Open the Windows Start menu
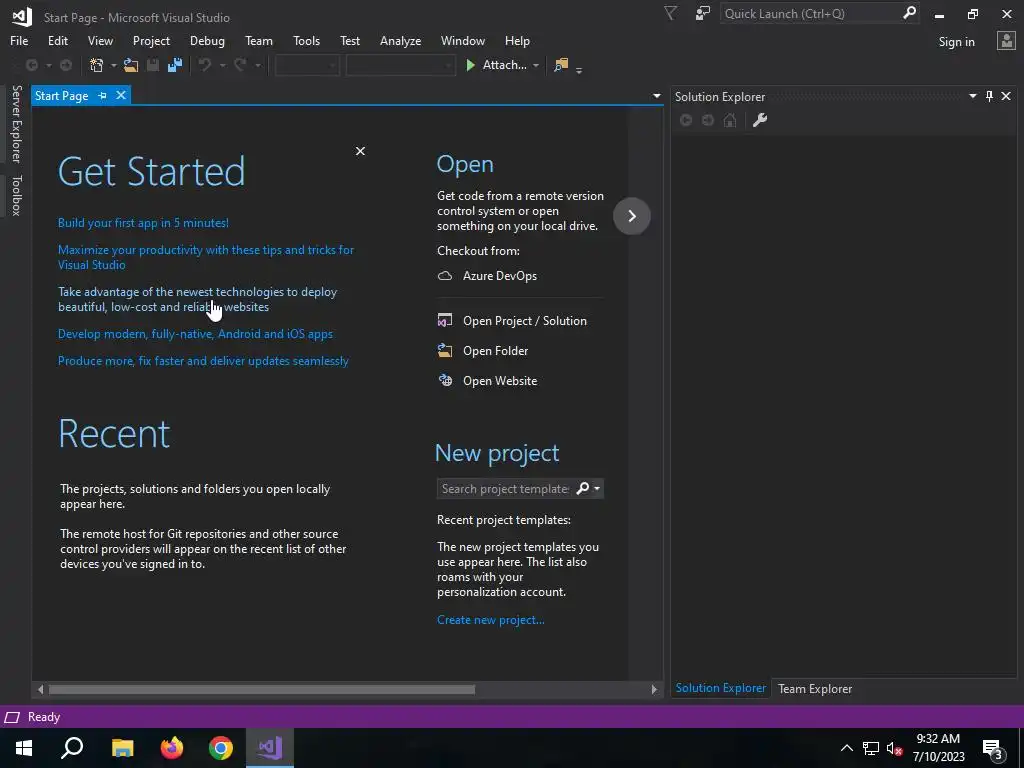Viewport: 1024px width, 768px height. (24, 748)
